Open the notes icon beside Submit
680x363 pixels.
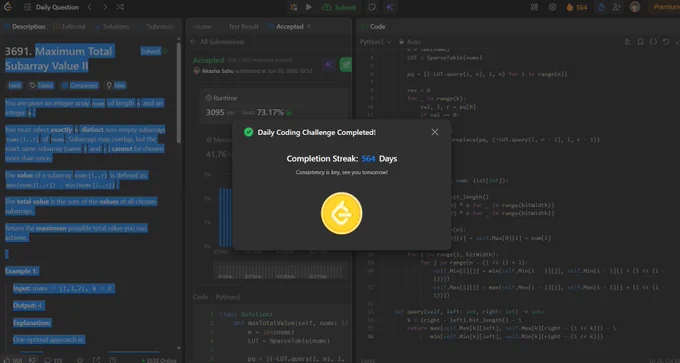coord(372,7)
